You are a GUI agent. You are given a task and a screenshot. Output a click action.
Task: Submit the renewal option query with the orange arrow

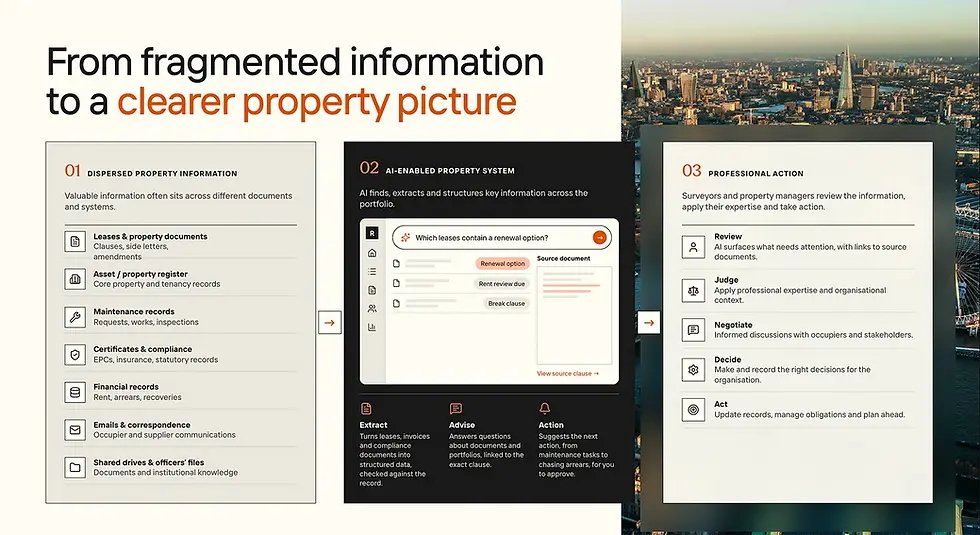point(599,238)
